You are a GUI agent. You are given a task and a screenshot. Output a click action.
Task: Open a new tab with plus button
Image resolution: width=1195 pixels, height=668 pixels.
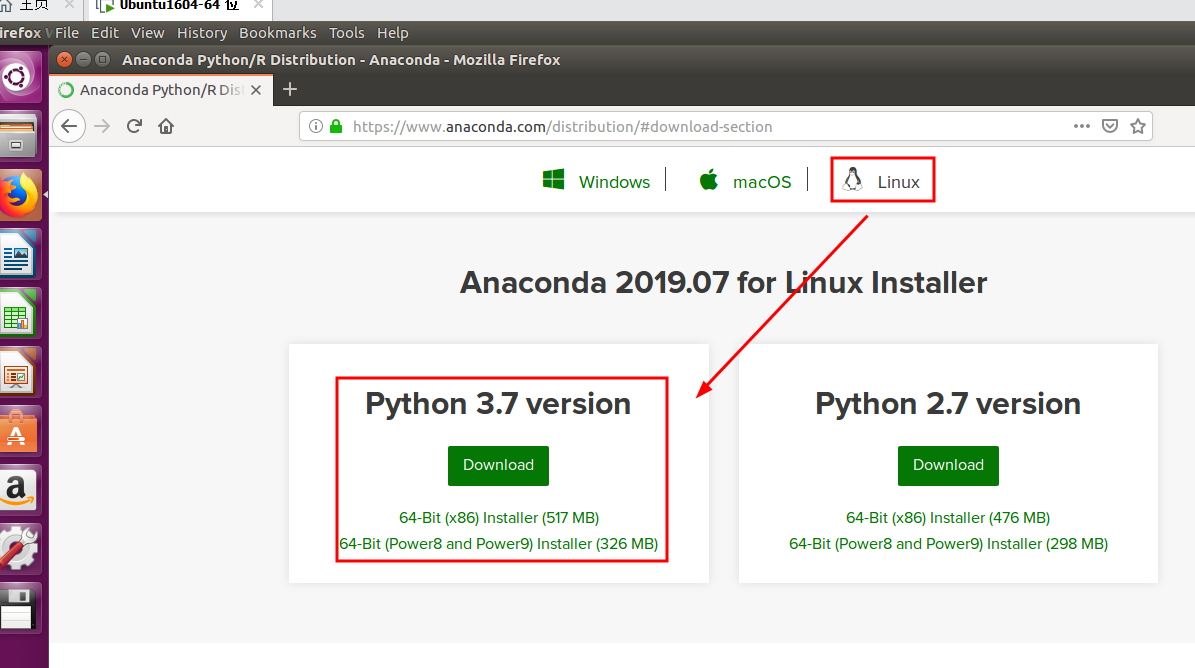290,90
